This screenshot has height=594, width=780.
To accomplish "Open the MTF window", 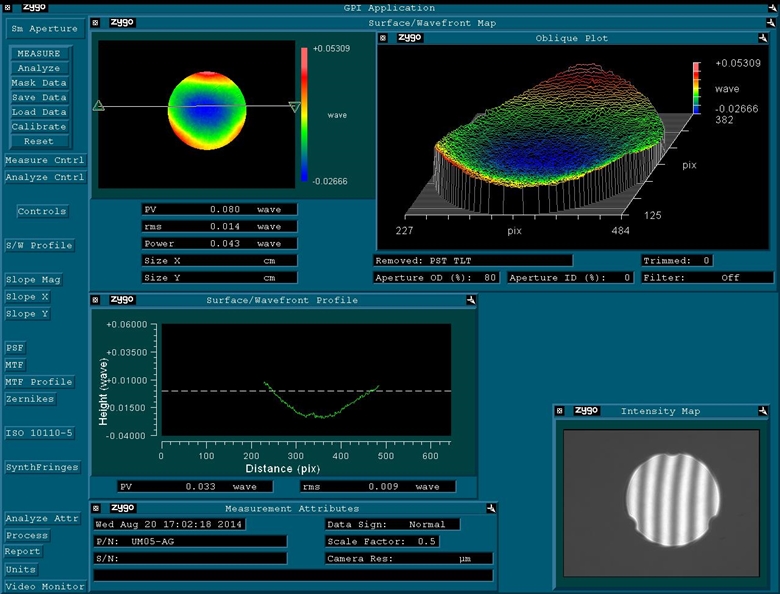I will pyautogui.click(x=15, y=365).
